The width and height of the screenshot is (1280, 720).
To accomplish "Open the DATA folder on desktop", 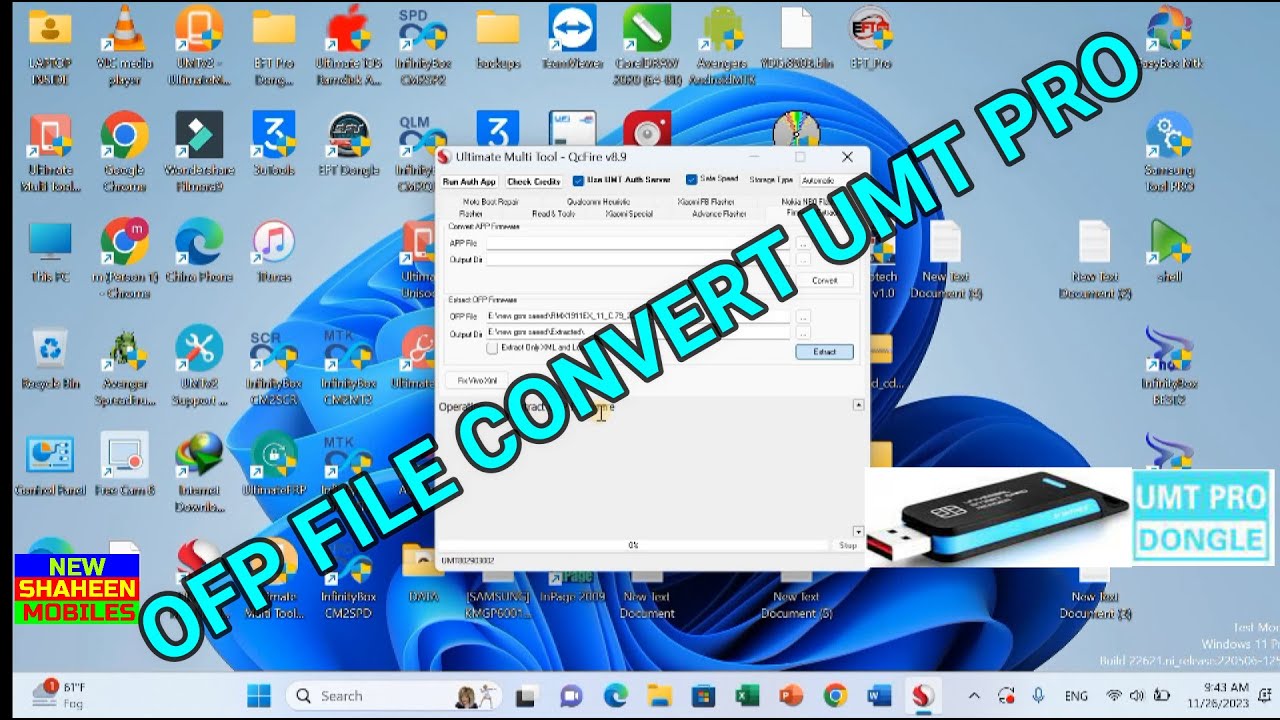I will (424, 572).
